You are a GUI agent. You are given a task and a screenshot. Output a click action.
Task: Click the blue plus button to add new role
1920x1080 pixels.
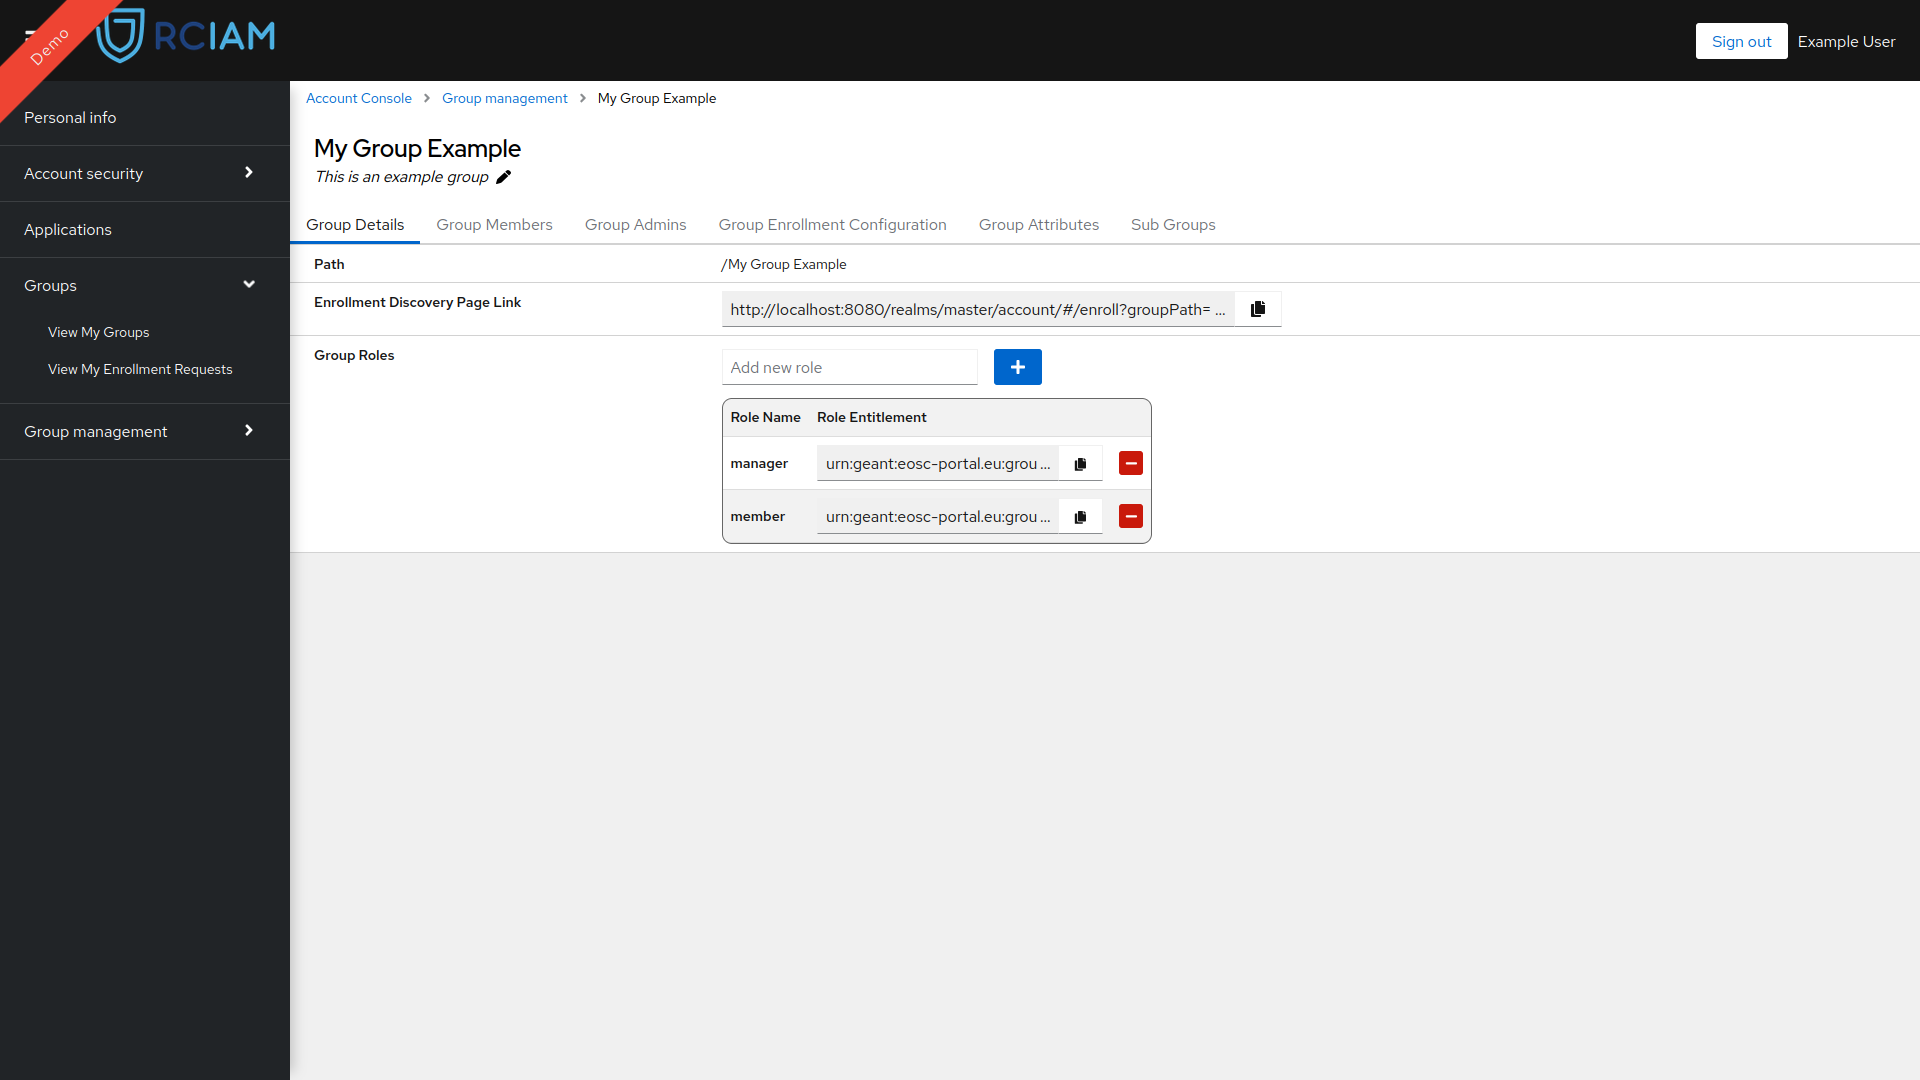click(x=1018, y=367)
